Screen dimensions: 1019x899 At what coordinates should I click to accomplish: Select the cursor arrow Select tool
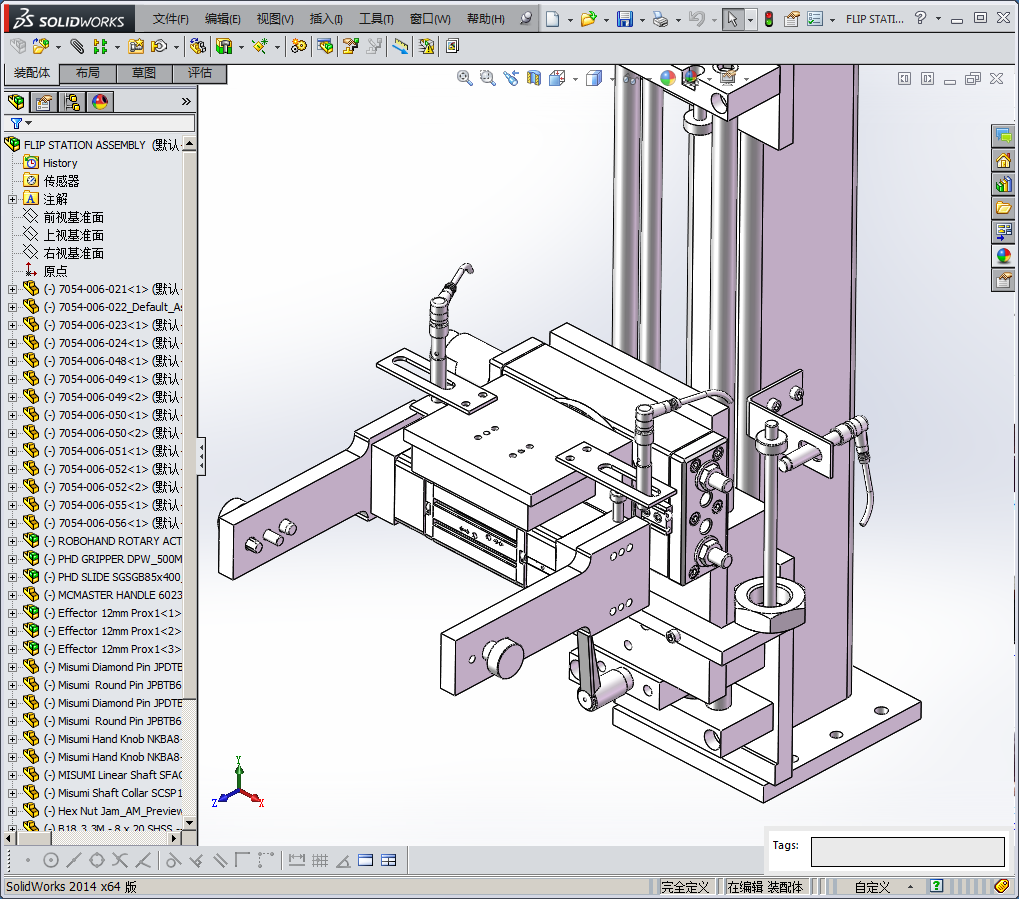click(x=733, y=19)
